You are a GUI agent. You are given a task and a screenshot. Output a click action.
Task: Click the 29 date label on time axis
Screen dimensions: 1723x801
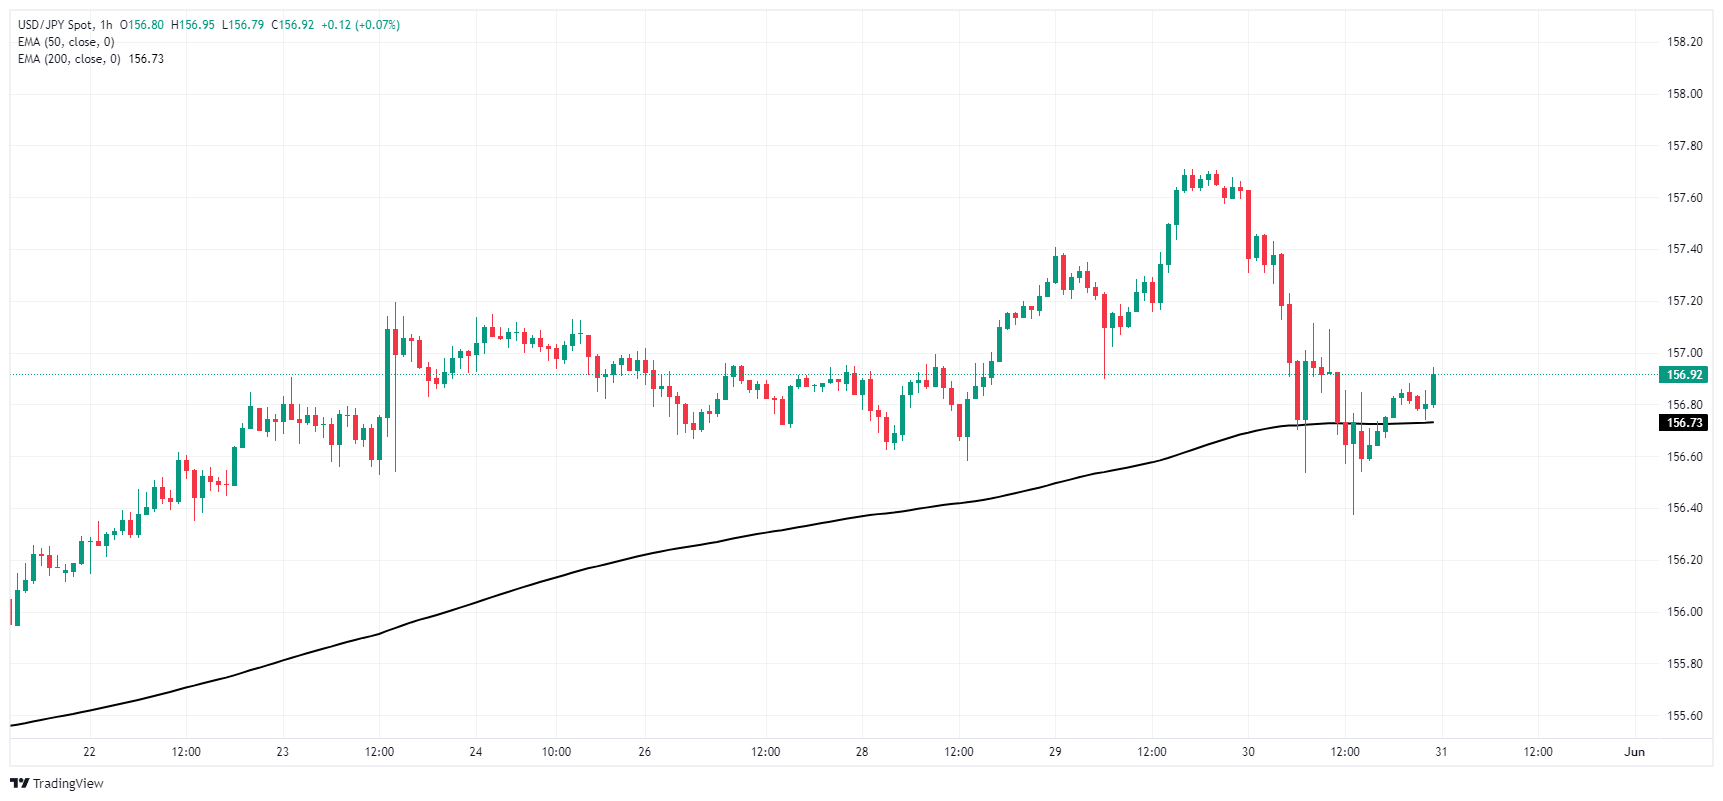coord(1055,752)
